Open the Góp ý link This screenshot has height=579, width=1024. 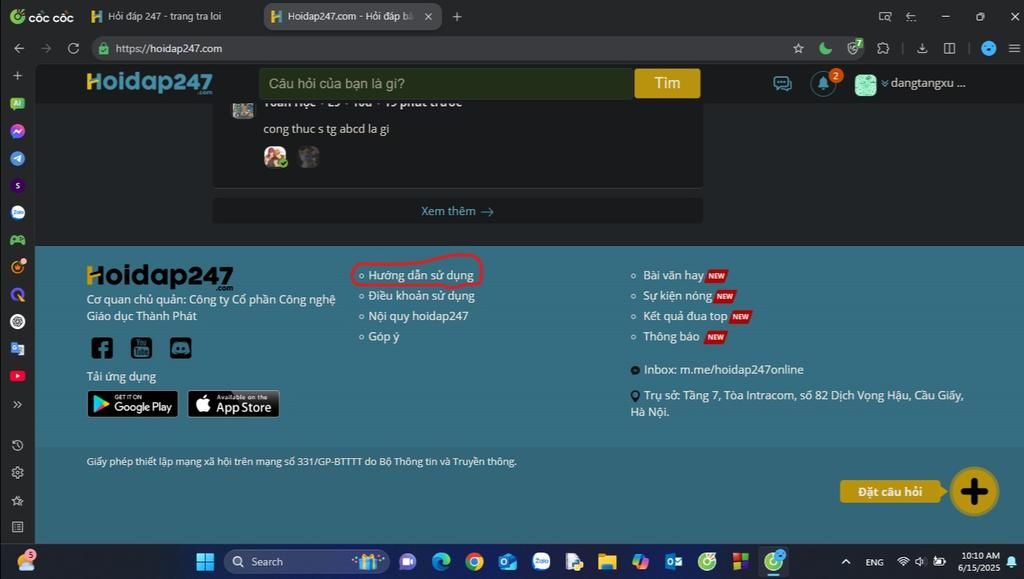coord(383,337)
